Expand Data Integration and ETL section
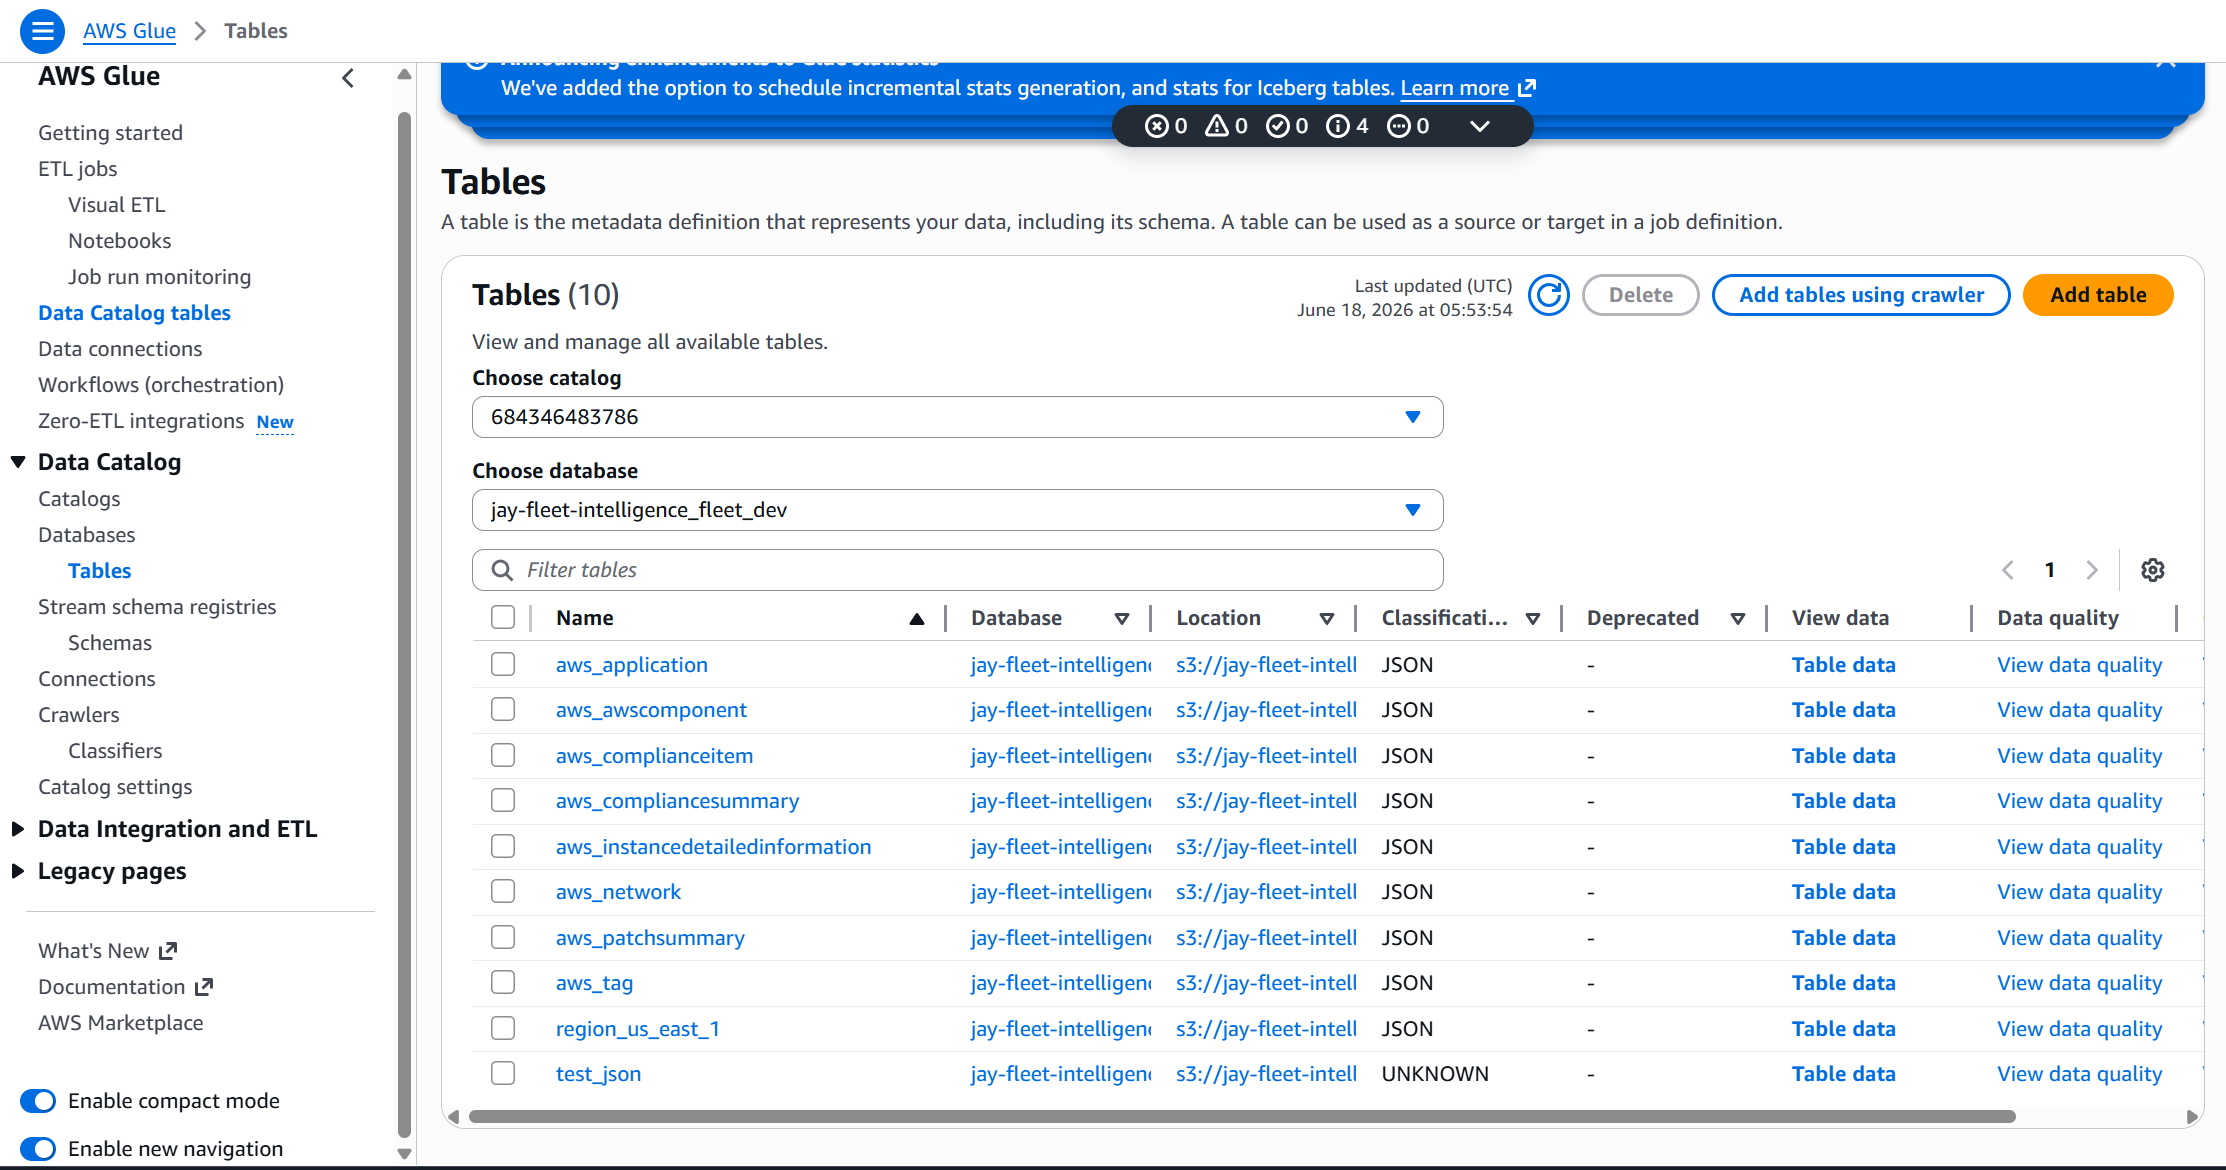The image size is (2226, 1170). (18, 829)
